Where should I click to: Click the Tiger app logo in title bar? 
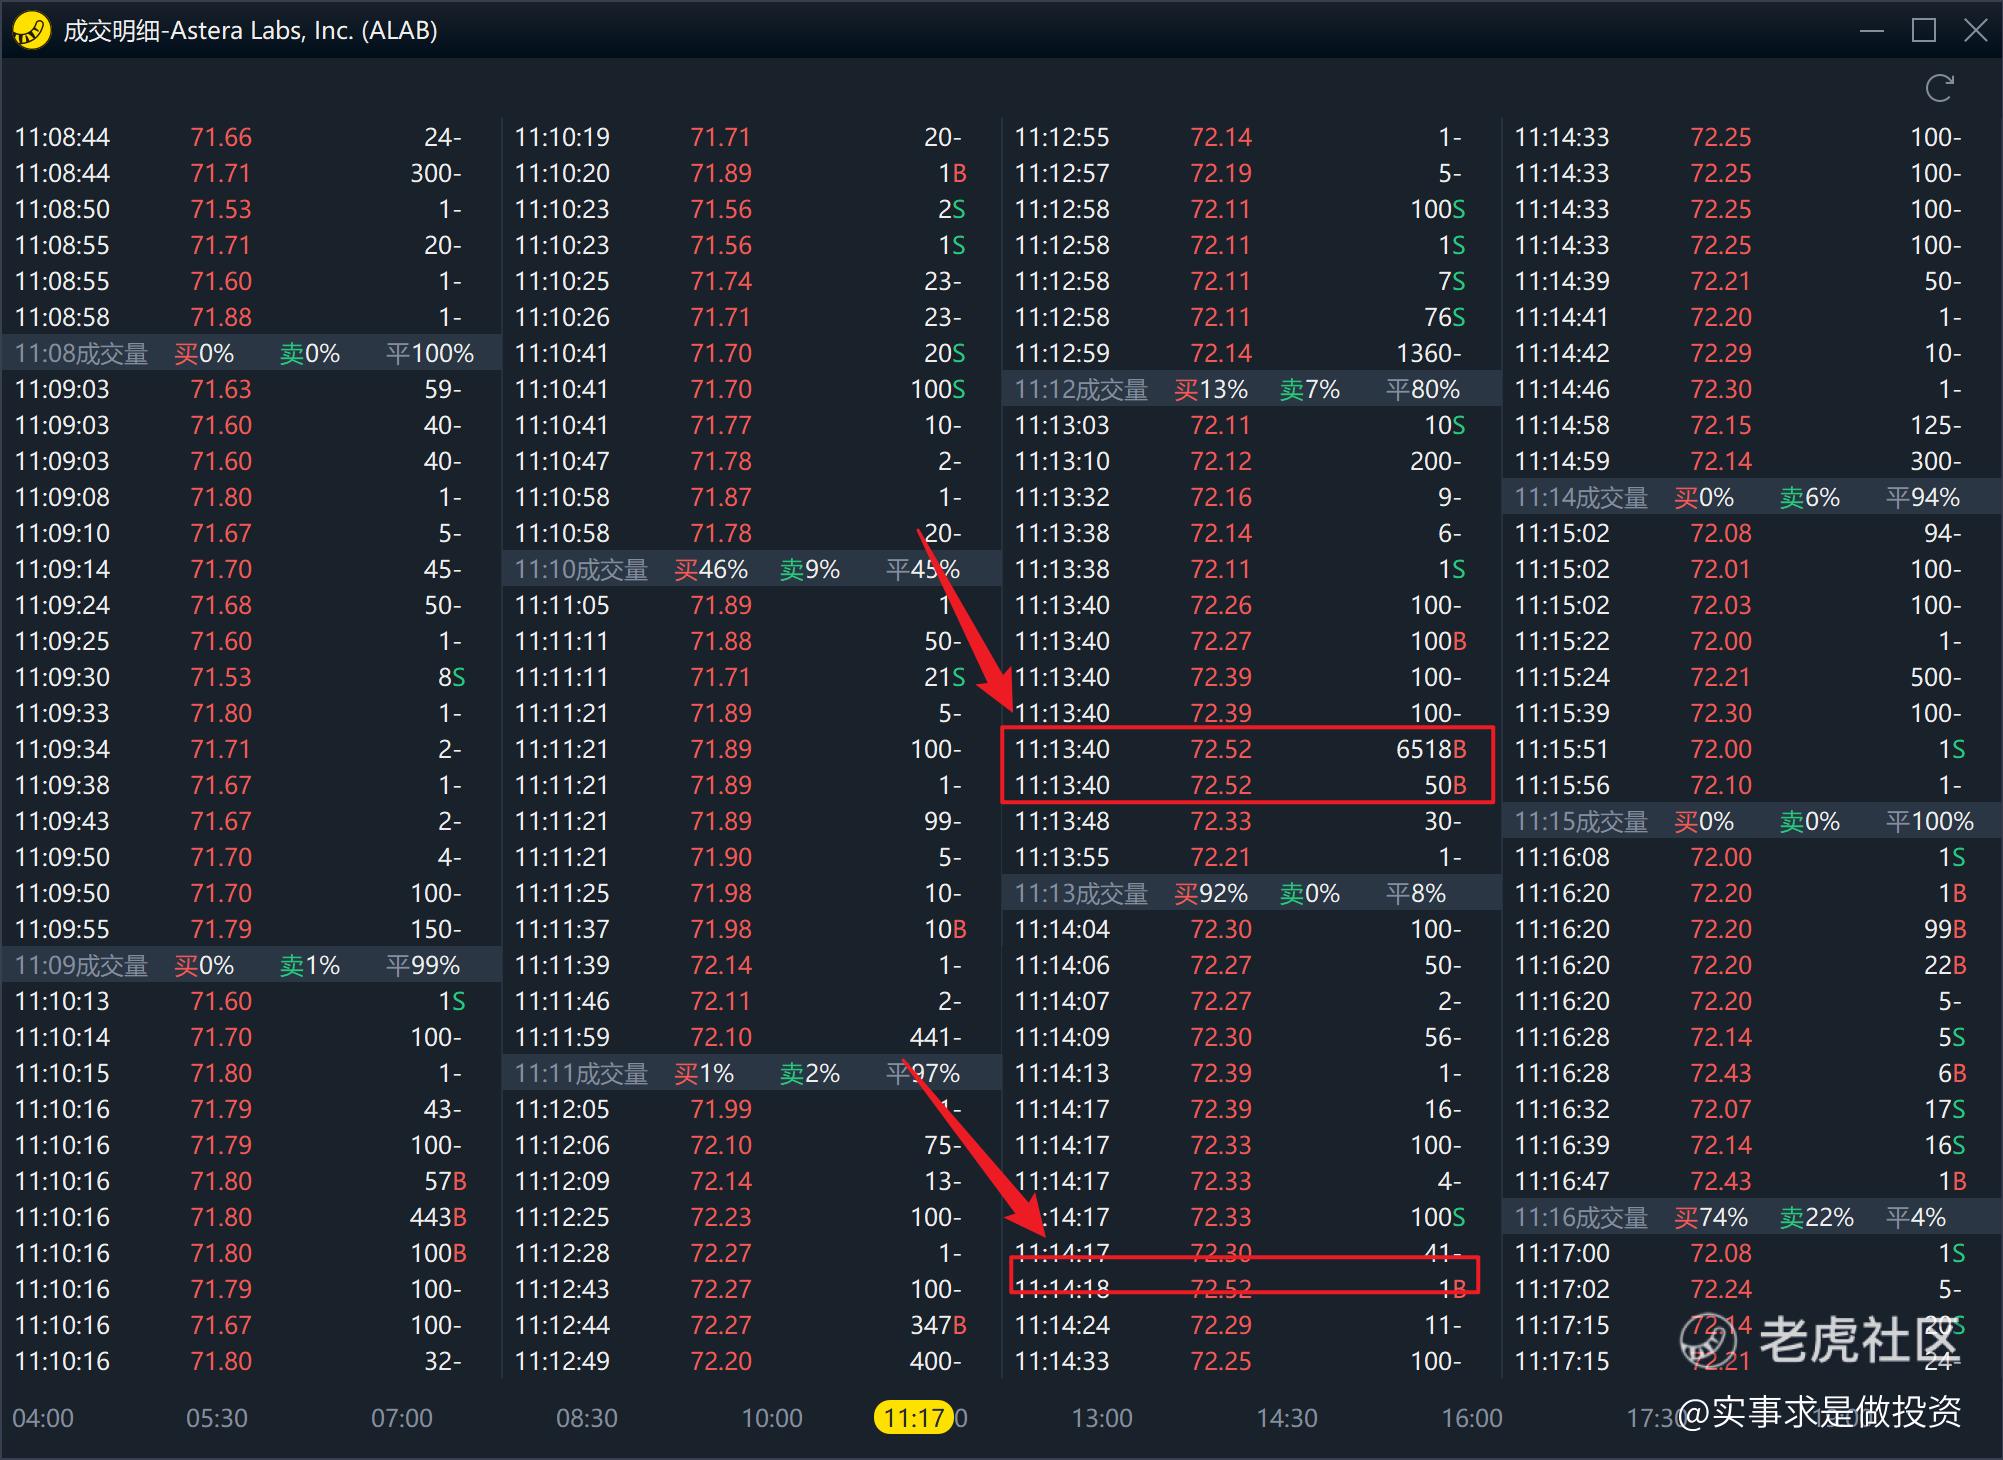[31, 31]
